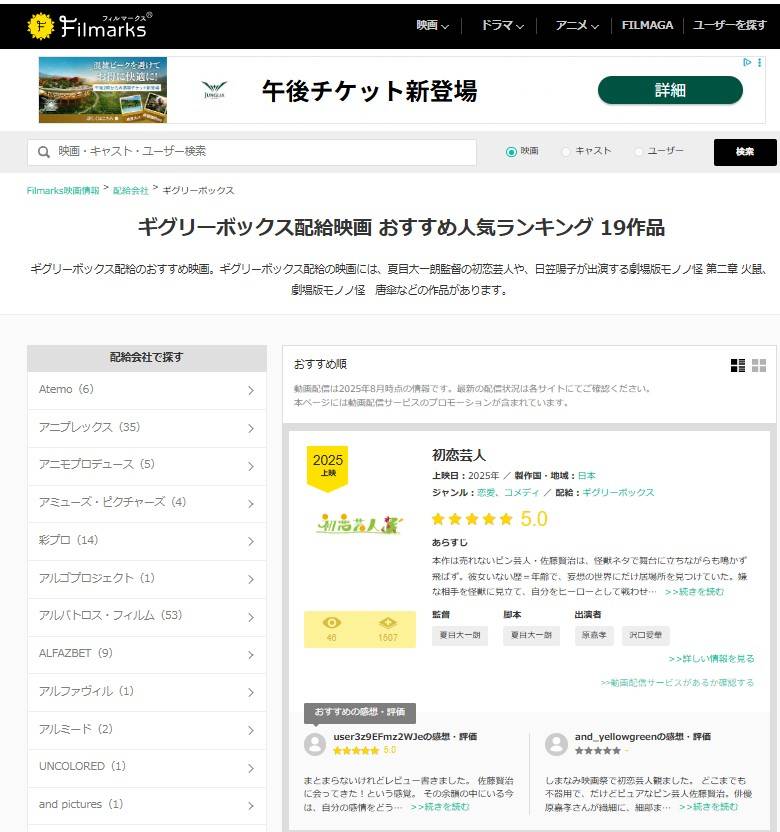Screen dimensions: 780x832
Task: Open the Filmarks logo homepage
Action: point(89,25)
